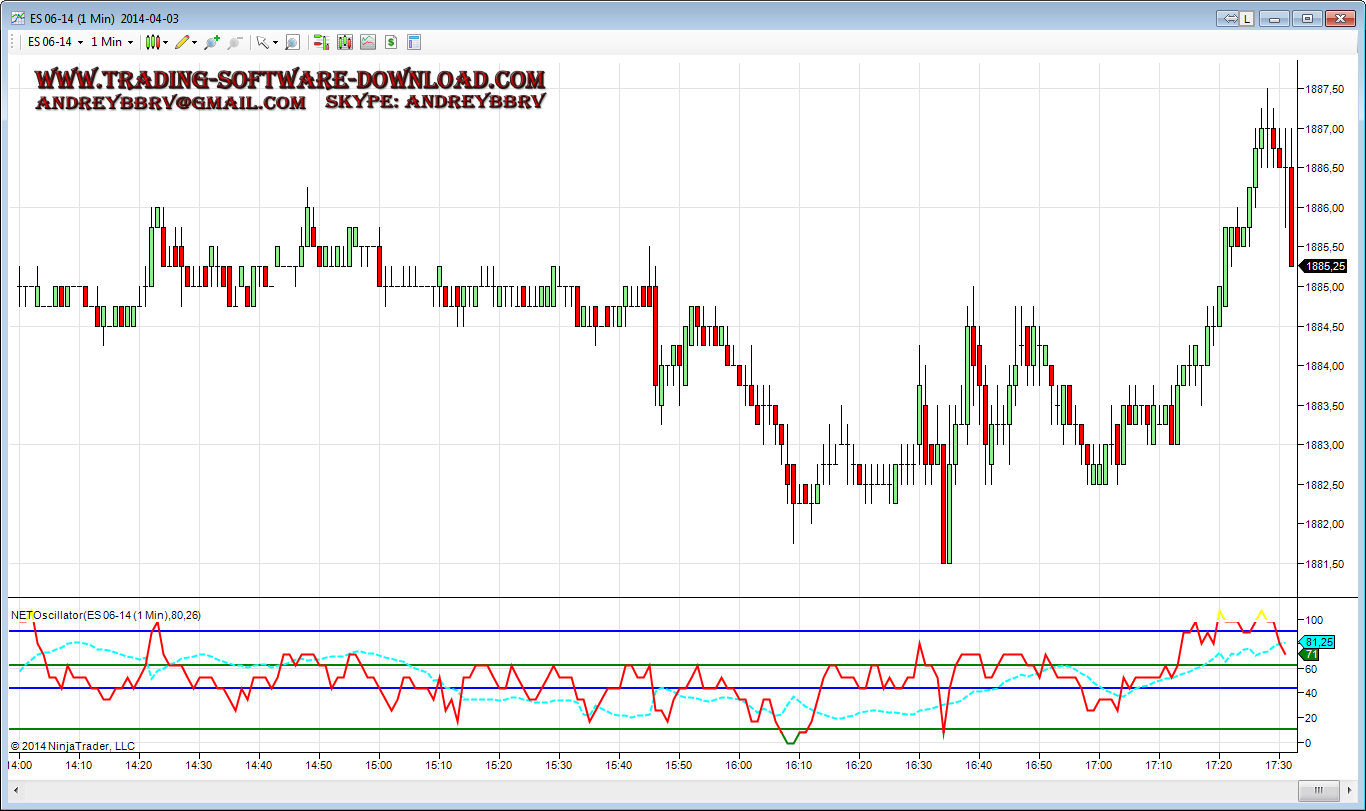Open the Strategies dollar sign icon
The width and height of the screenshot is (1366, 811).
391,42
